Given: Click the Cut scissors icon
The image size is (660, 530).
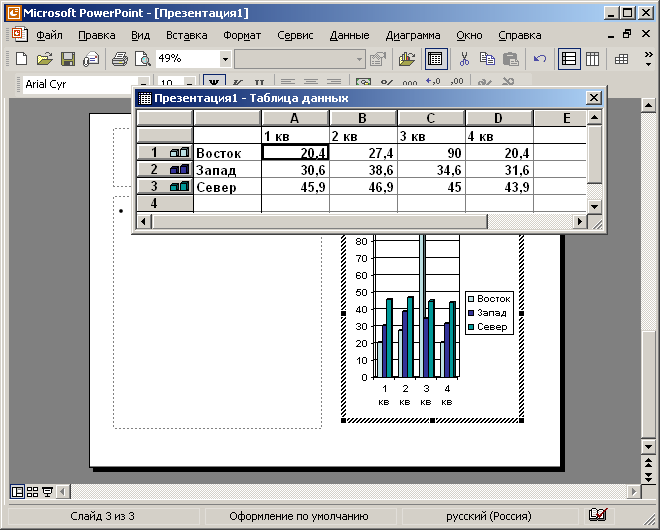Looking at the screenshot, I should [464, 59].
